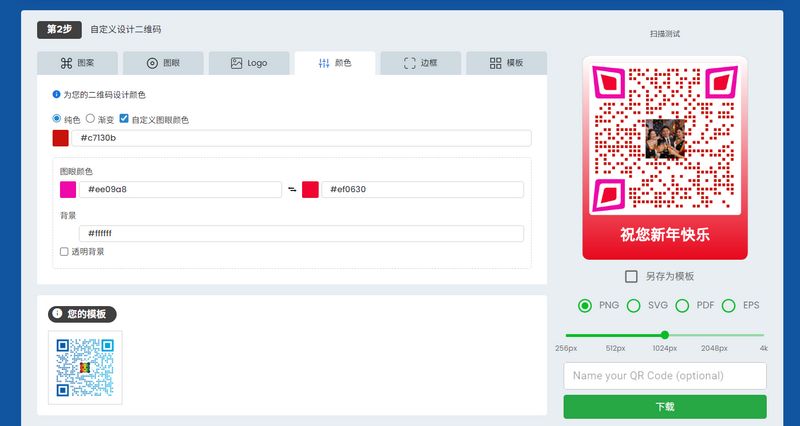
Task: Choose SVG as download format
Action: [x=633, y=306]
